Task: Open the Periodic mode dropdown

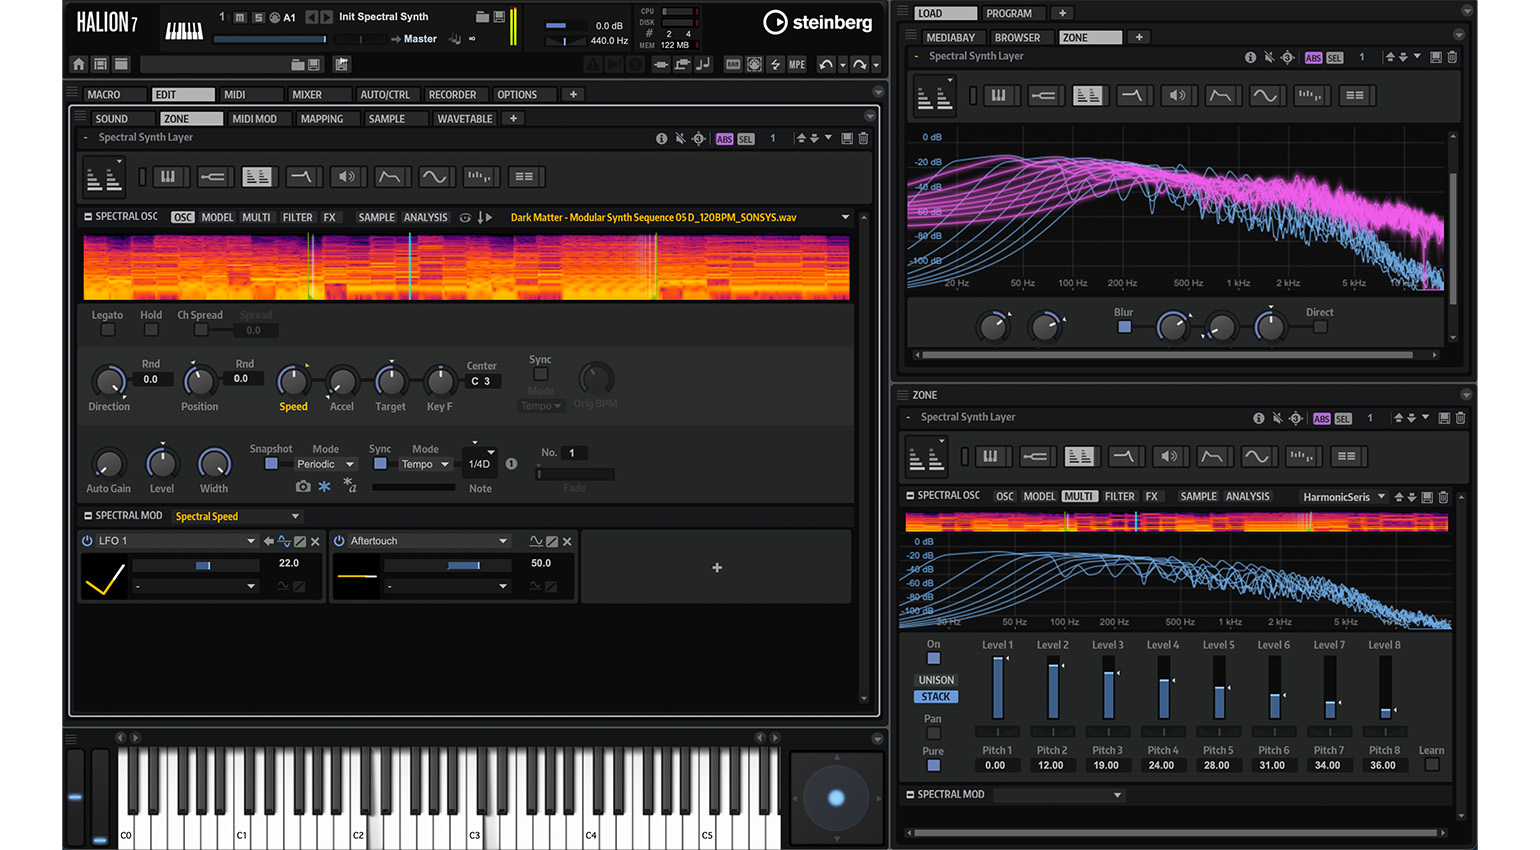Action: click(325, 464)
